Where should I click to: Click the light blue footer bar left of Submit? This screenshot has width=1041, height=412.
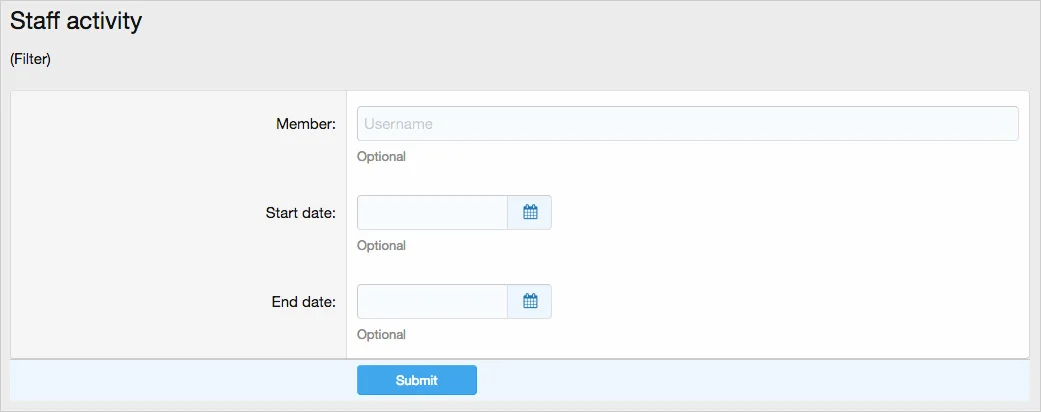coord(180,380)
